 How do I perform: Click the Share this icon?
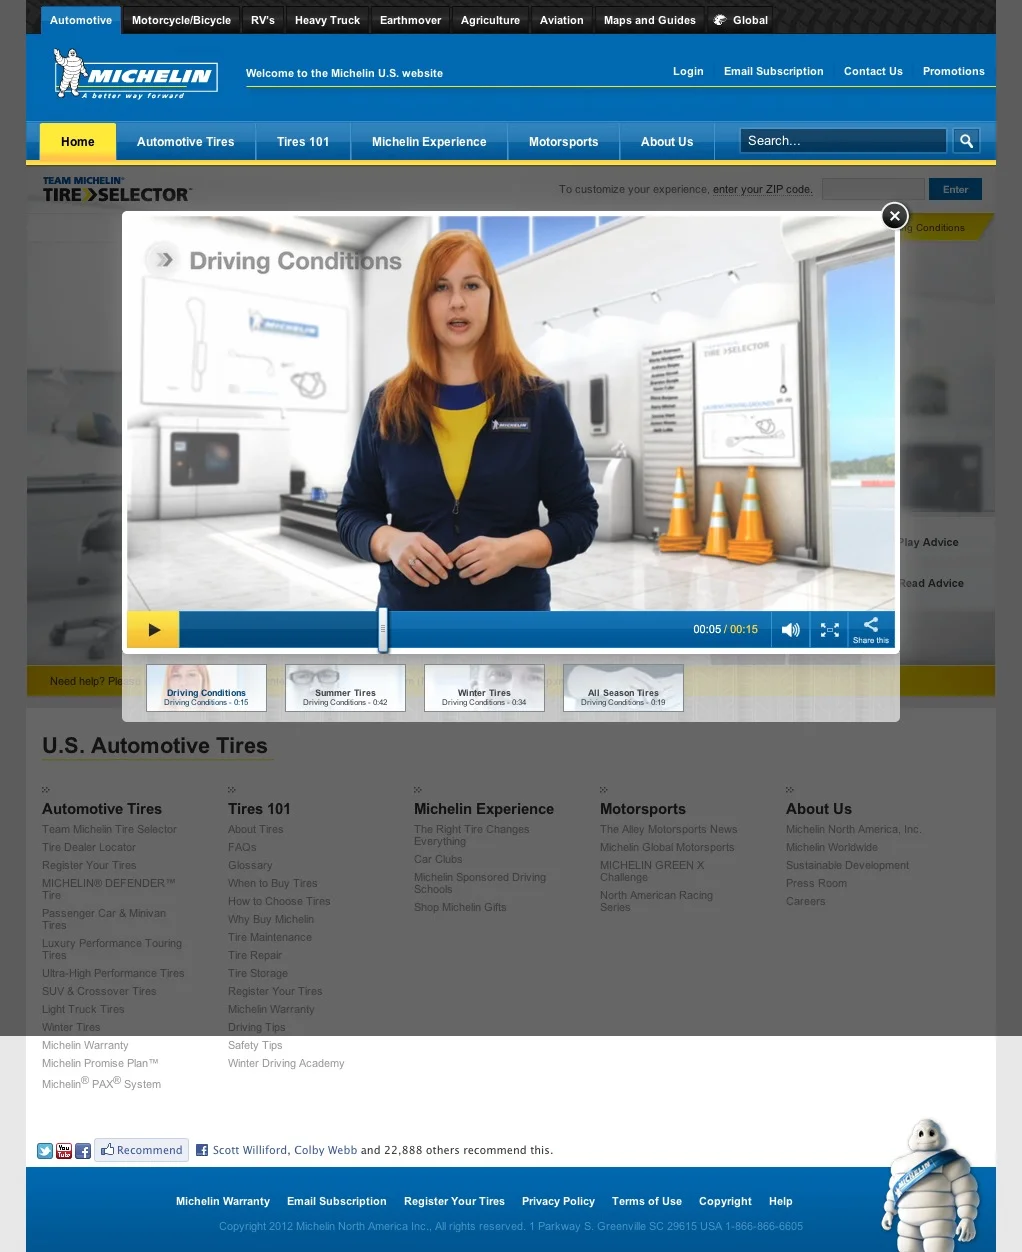tap(871, 630)
